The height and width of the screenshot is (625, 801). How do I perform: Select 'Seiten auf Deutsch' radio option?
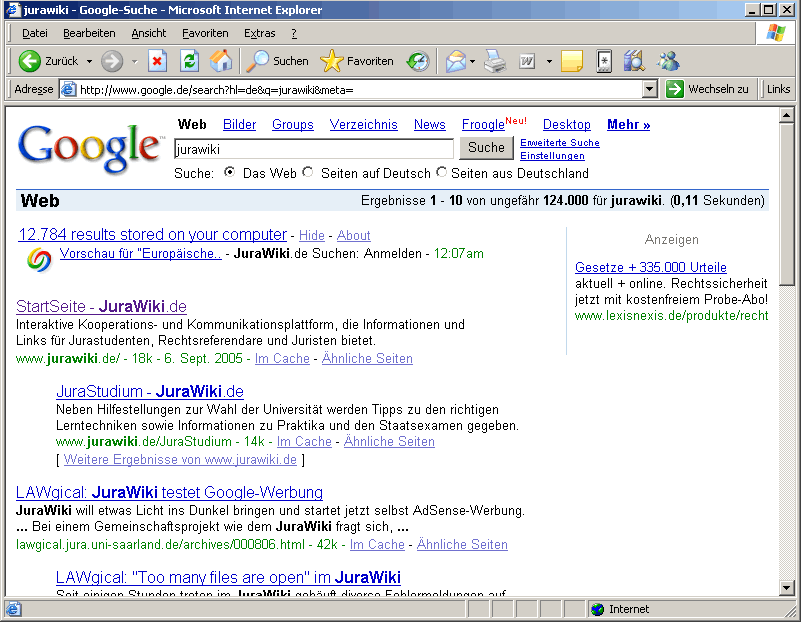pyautogui.click(x=308, y=173)
